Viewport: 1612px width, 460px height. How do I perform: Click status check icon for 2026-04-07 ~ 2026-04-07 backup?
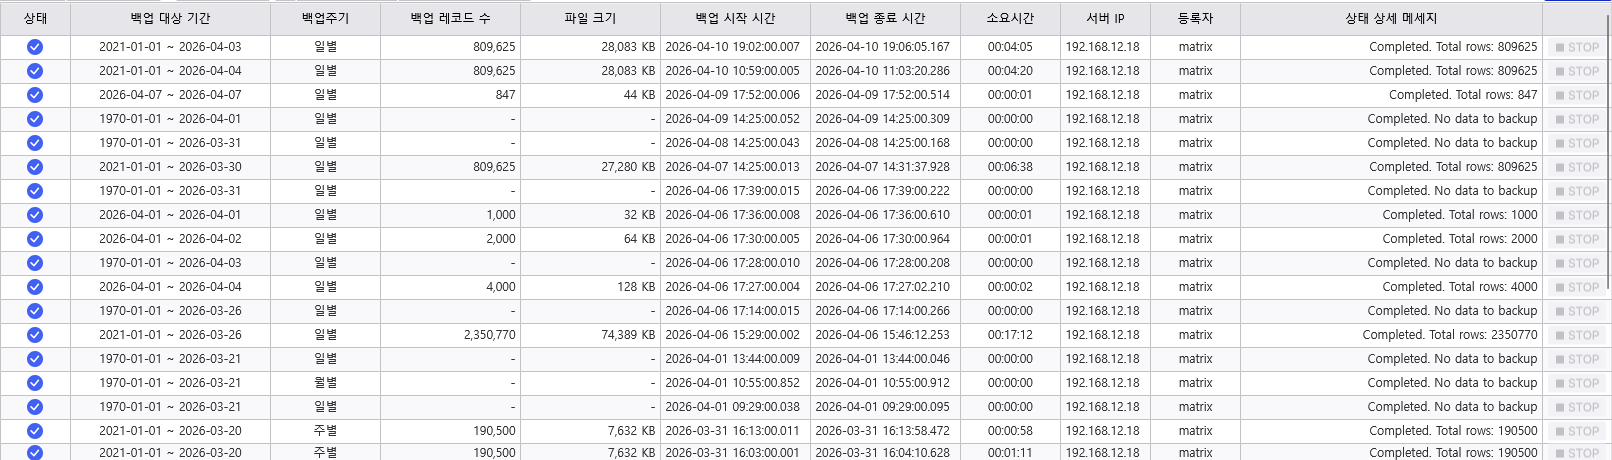pos(35,95)
